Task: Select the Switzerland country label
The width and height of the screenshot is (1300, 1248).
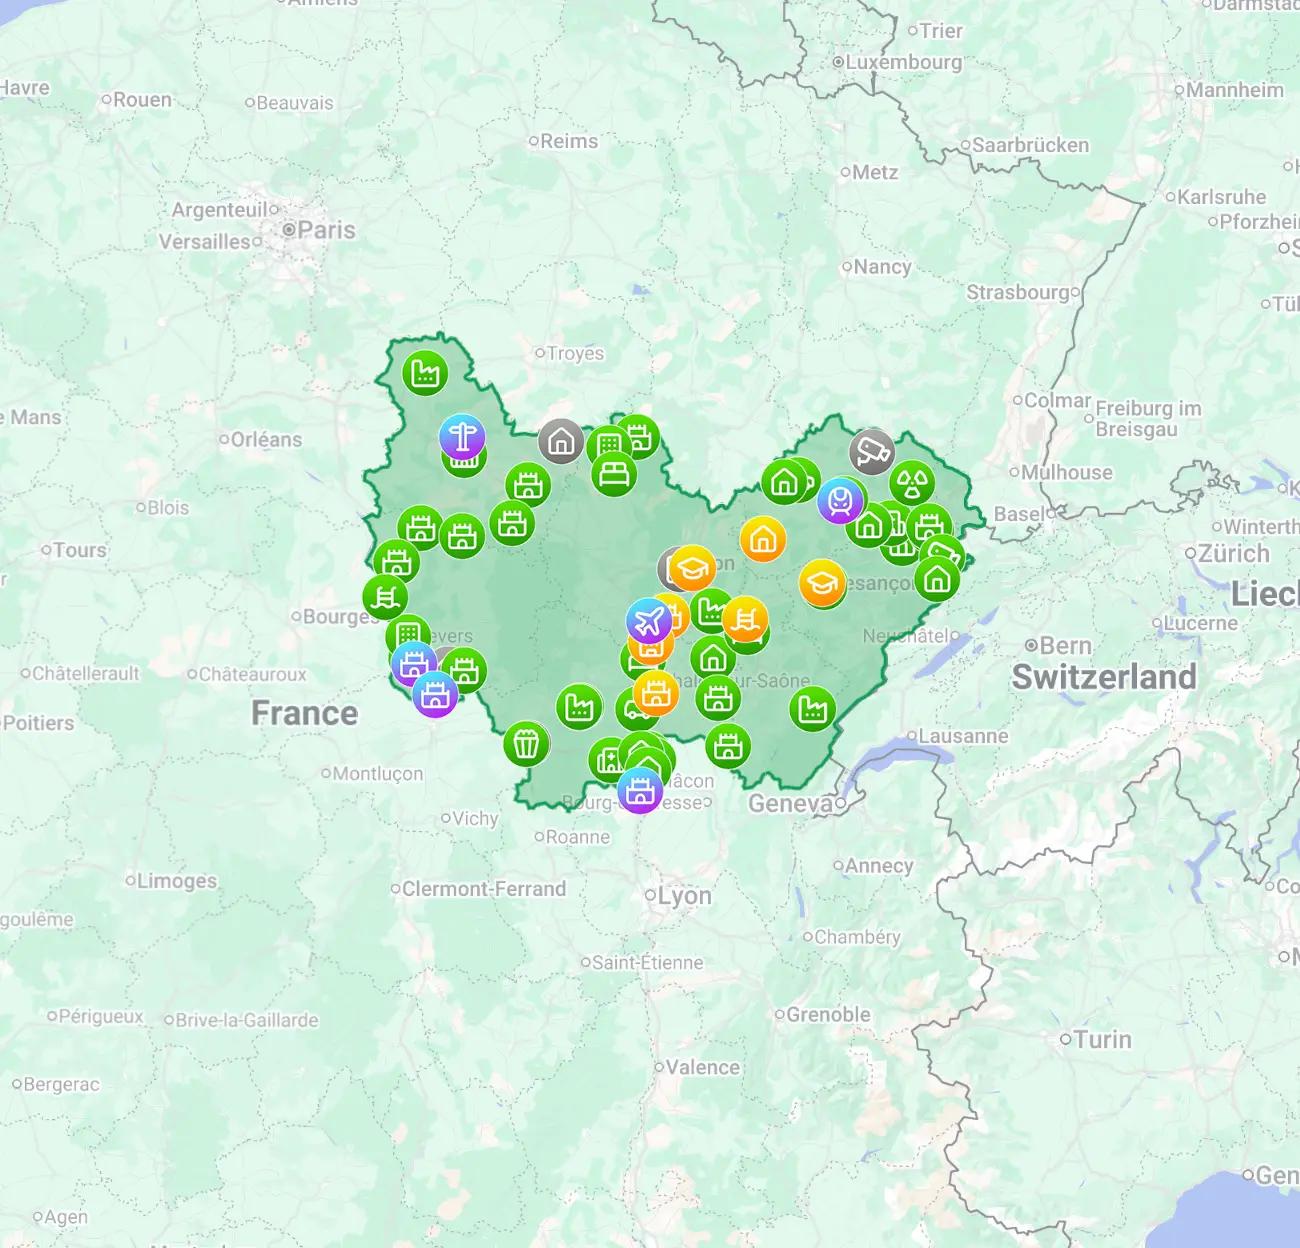Action: 1104,677
